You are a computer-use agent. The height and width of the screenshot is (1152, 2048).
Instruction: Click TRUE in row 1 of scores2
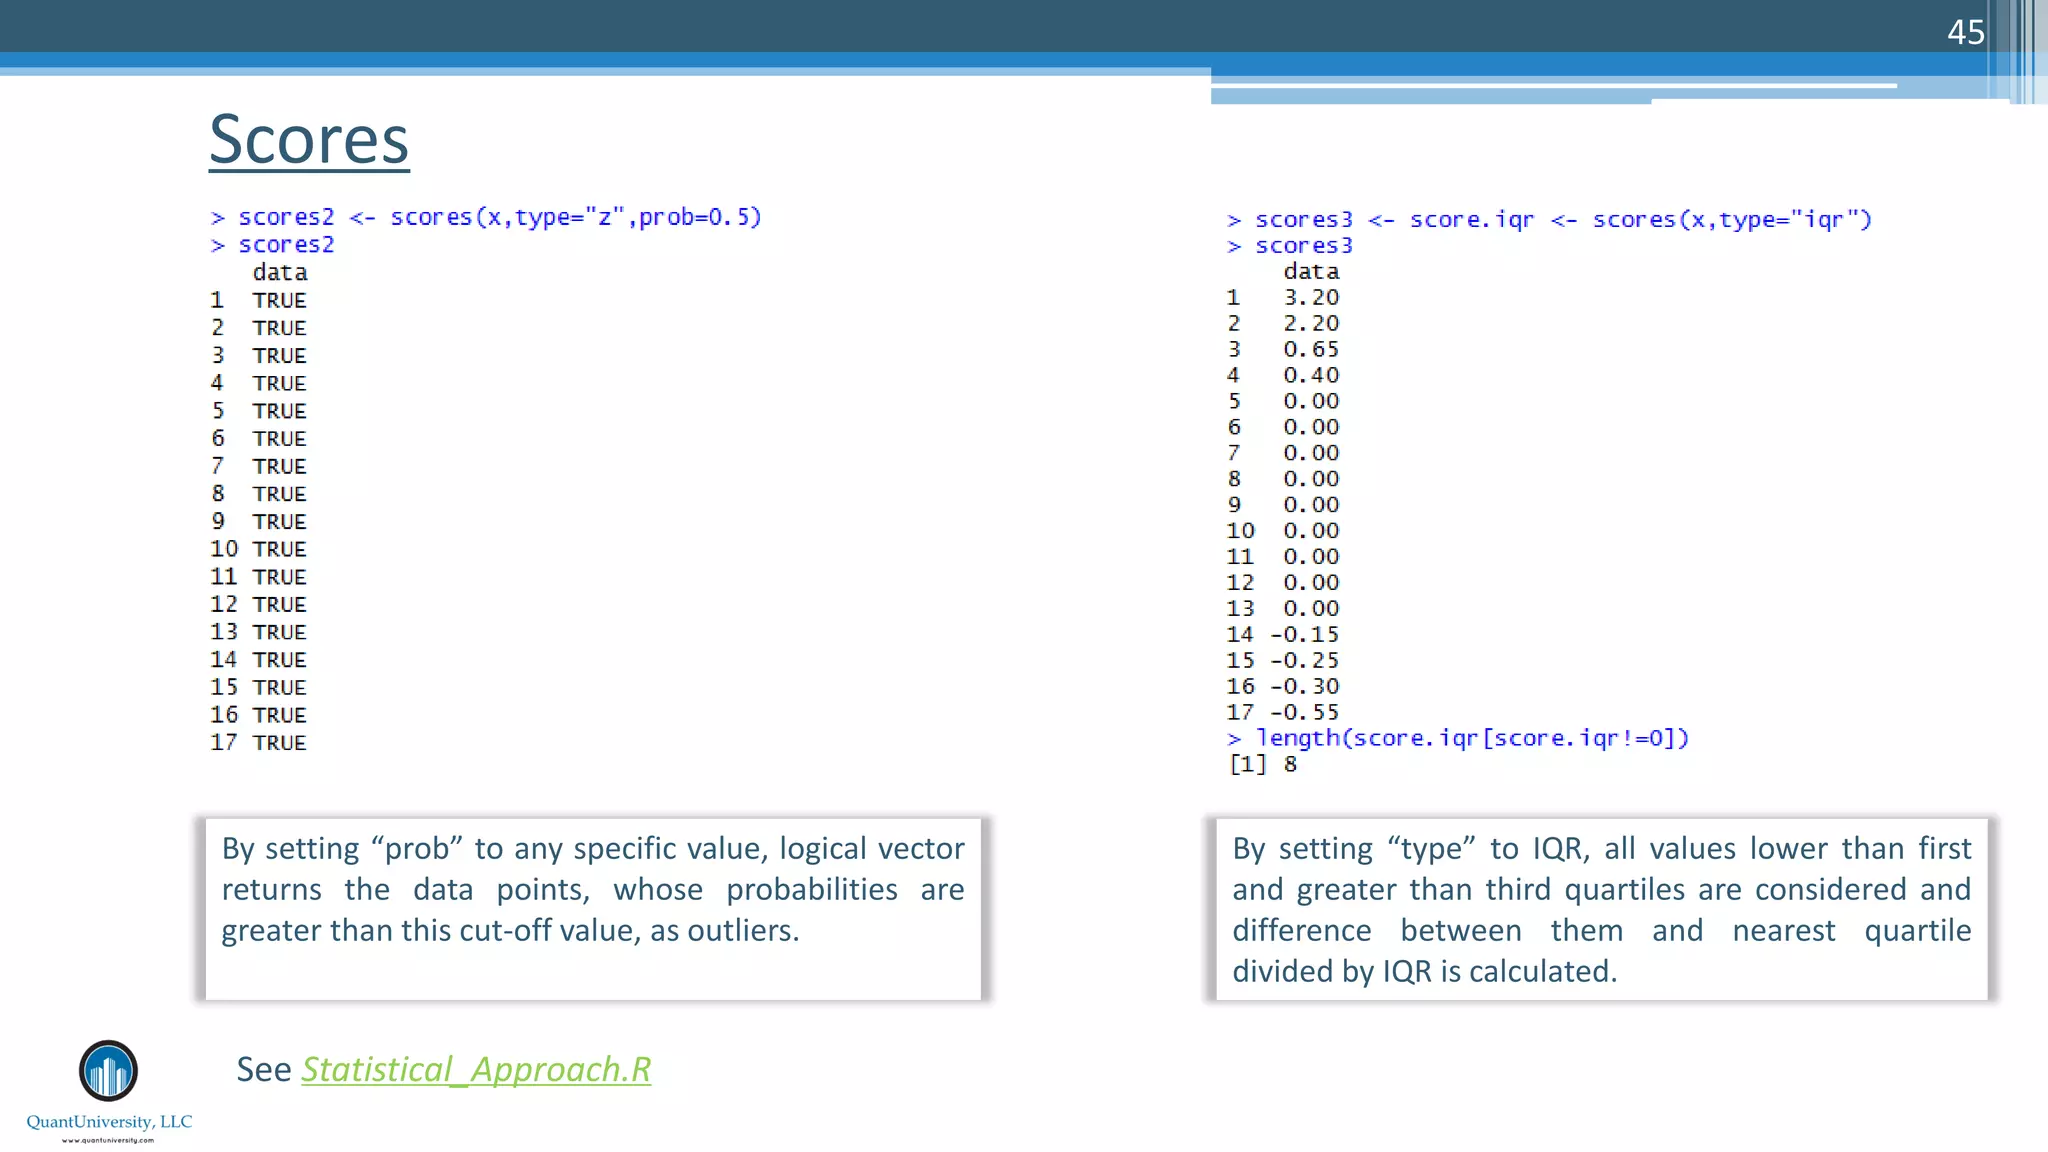click(x=279, y=300)
